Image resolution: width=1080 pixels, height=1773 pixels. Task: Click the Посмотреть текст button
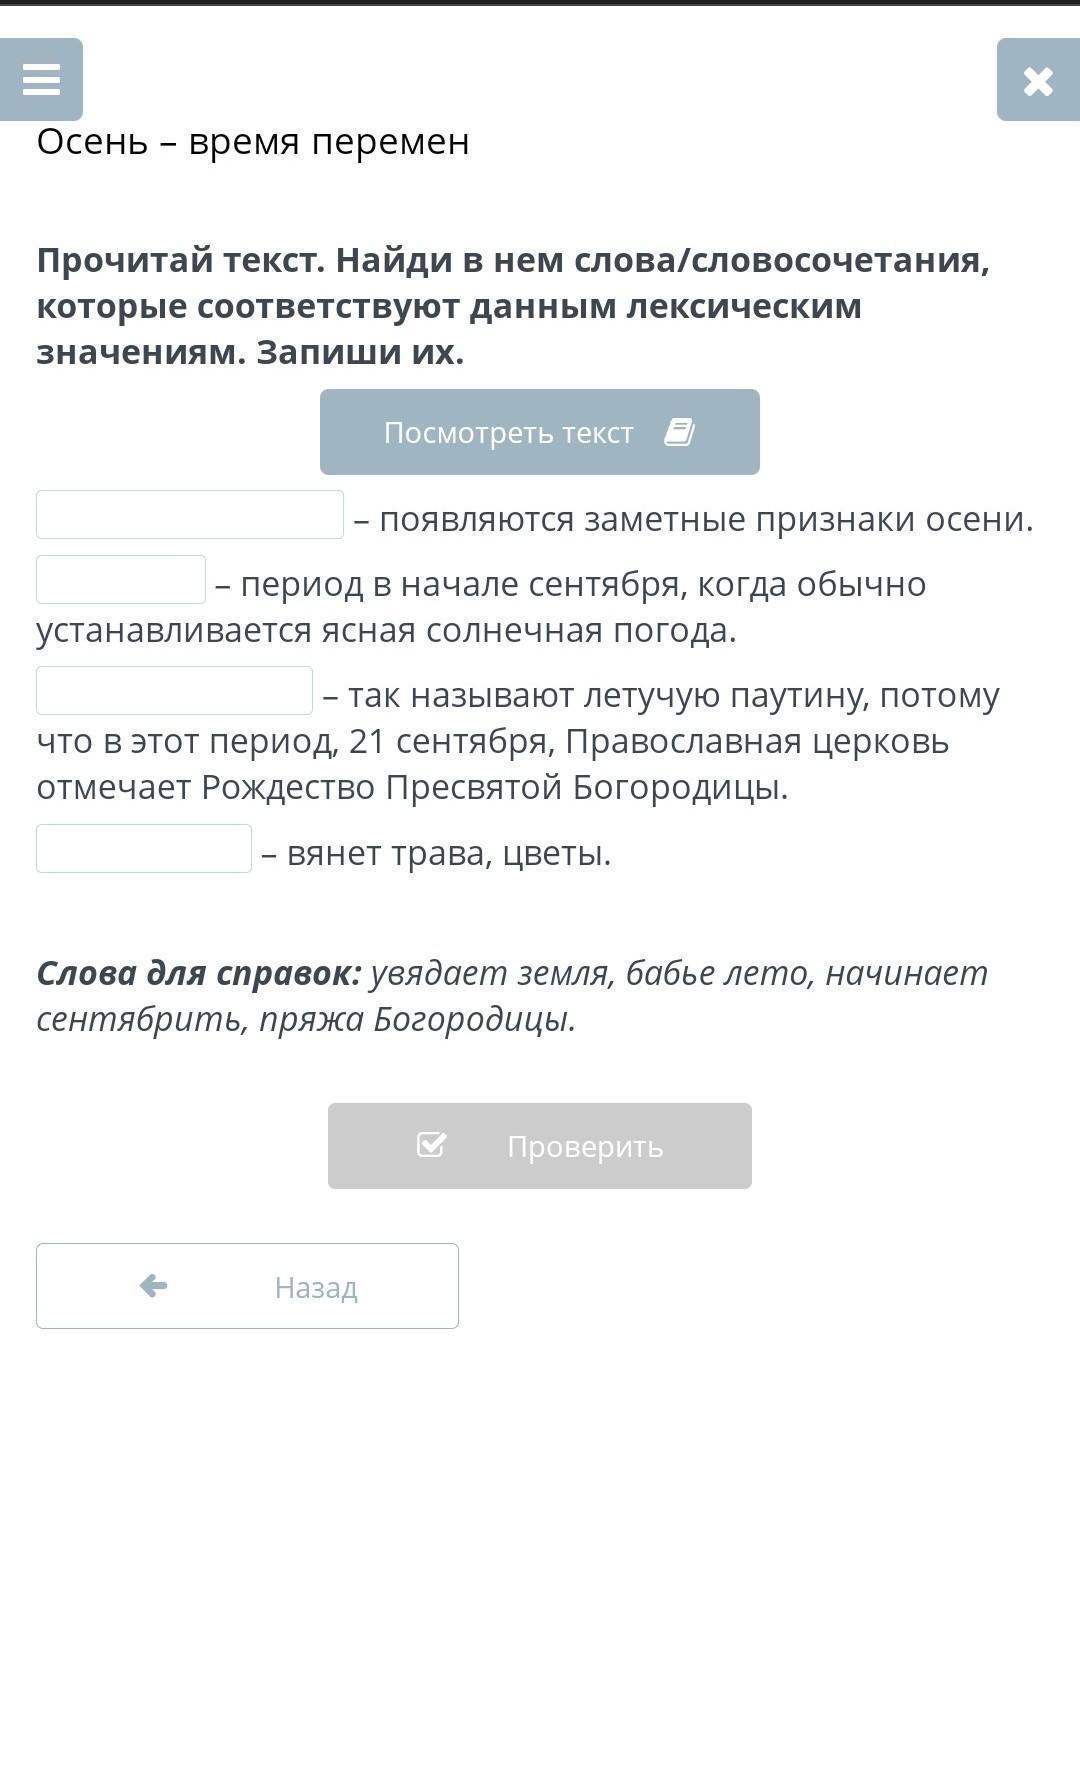point(539,432)
